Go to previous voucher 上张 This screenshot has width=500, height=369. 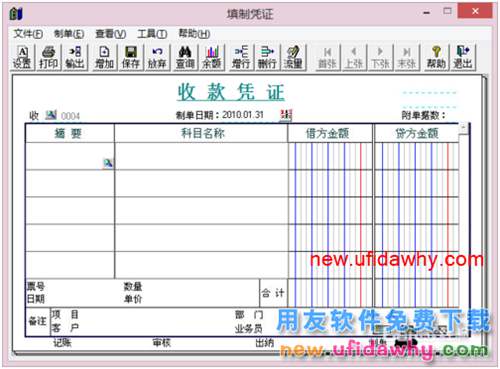(x=354, y=57)
